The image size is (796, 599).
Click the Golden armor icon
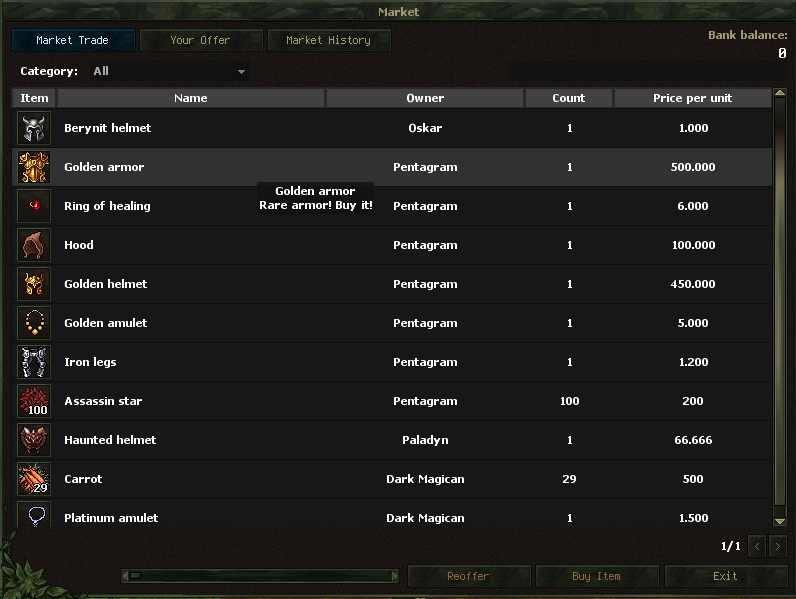point(34,167)
